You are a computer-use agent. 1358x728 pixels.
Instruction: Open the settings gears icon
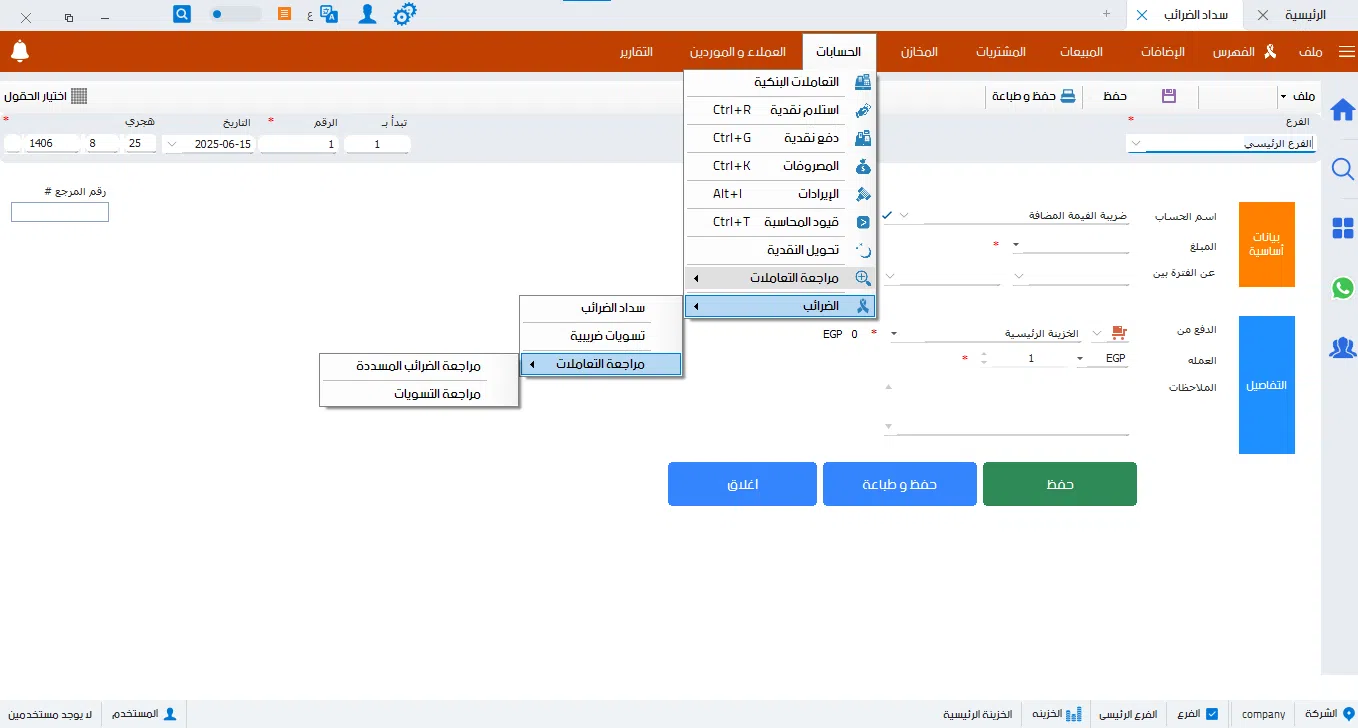[x=404, y=15]
